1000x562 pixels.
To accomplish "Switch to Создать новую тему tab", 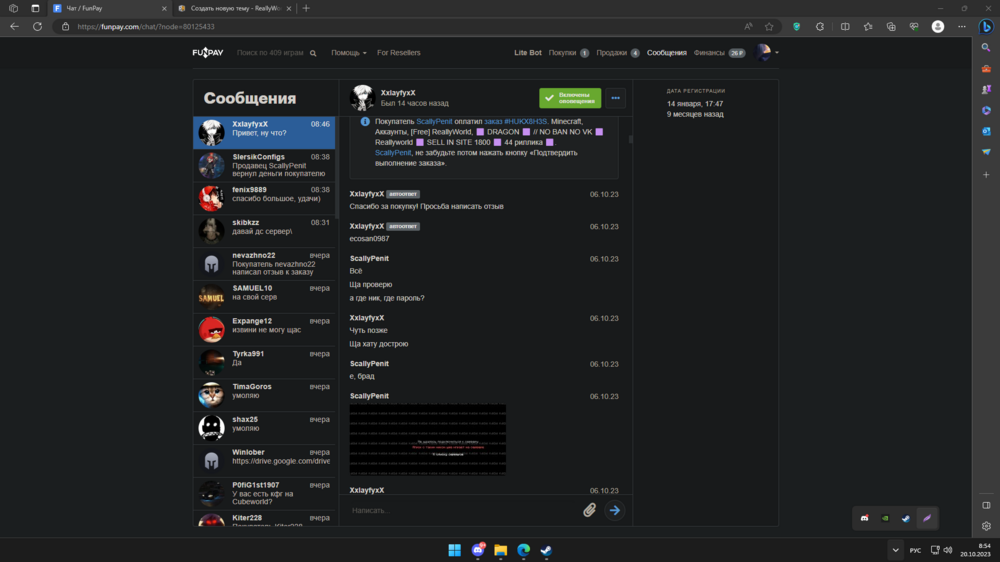I will point(233,8).
